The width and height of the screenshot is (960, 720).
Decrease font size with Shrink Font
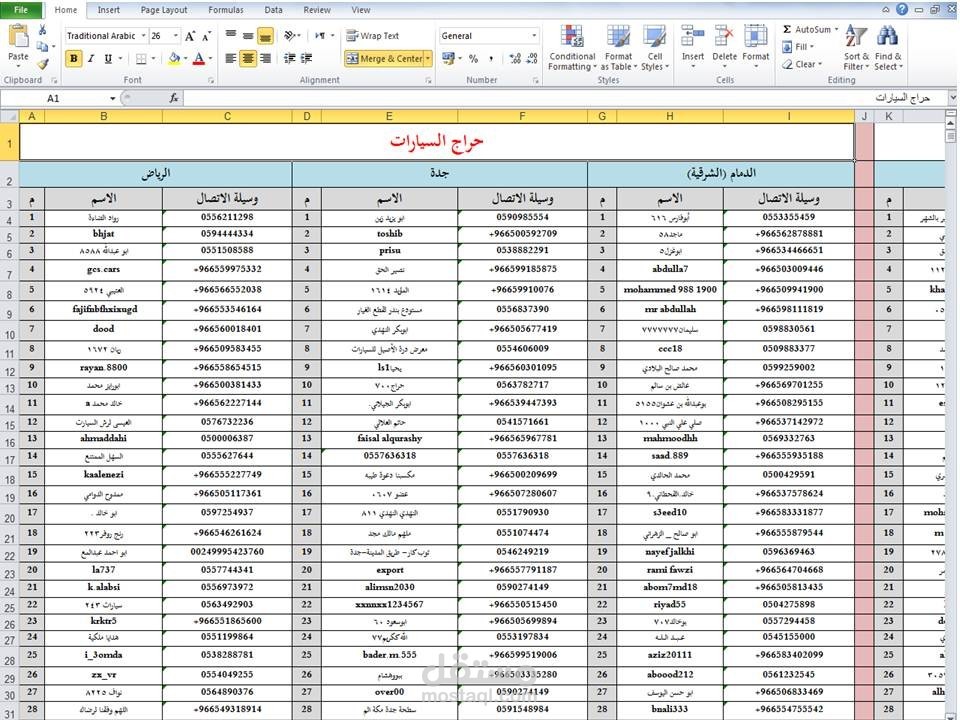(206, 36)
